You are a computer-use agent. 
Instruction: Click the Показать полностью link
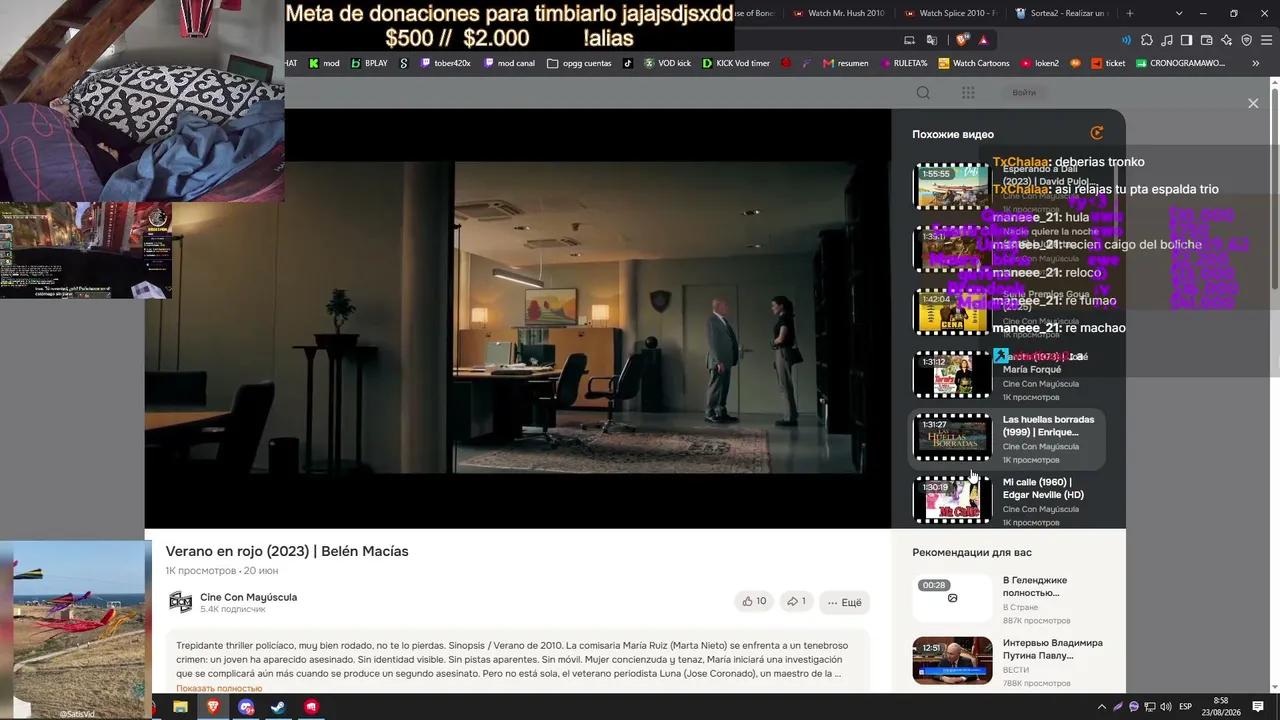point(219,688)
